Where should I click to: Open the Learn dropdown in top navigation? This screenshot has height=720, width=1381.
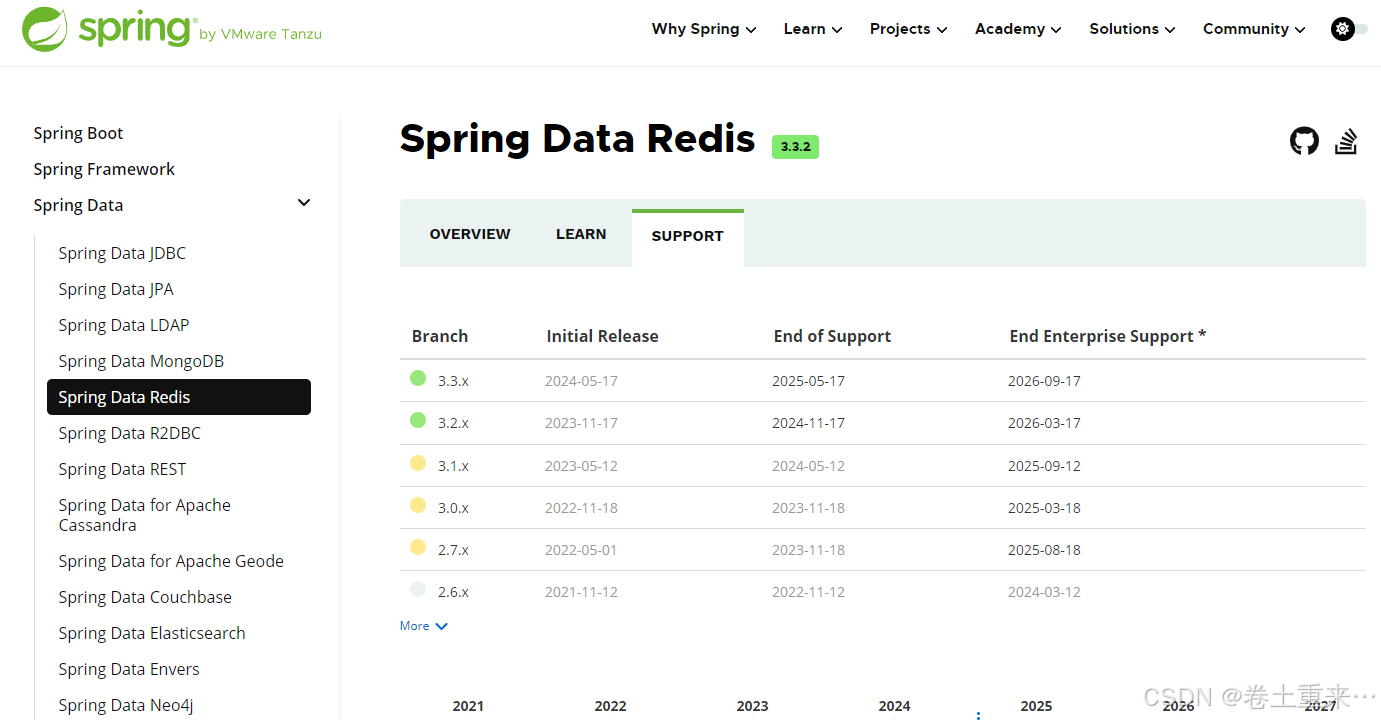click(813, 29)
